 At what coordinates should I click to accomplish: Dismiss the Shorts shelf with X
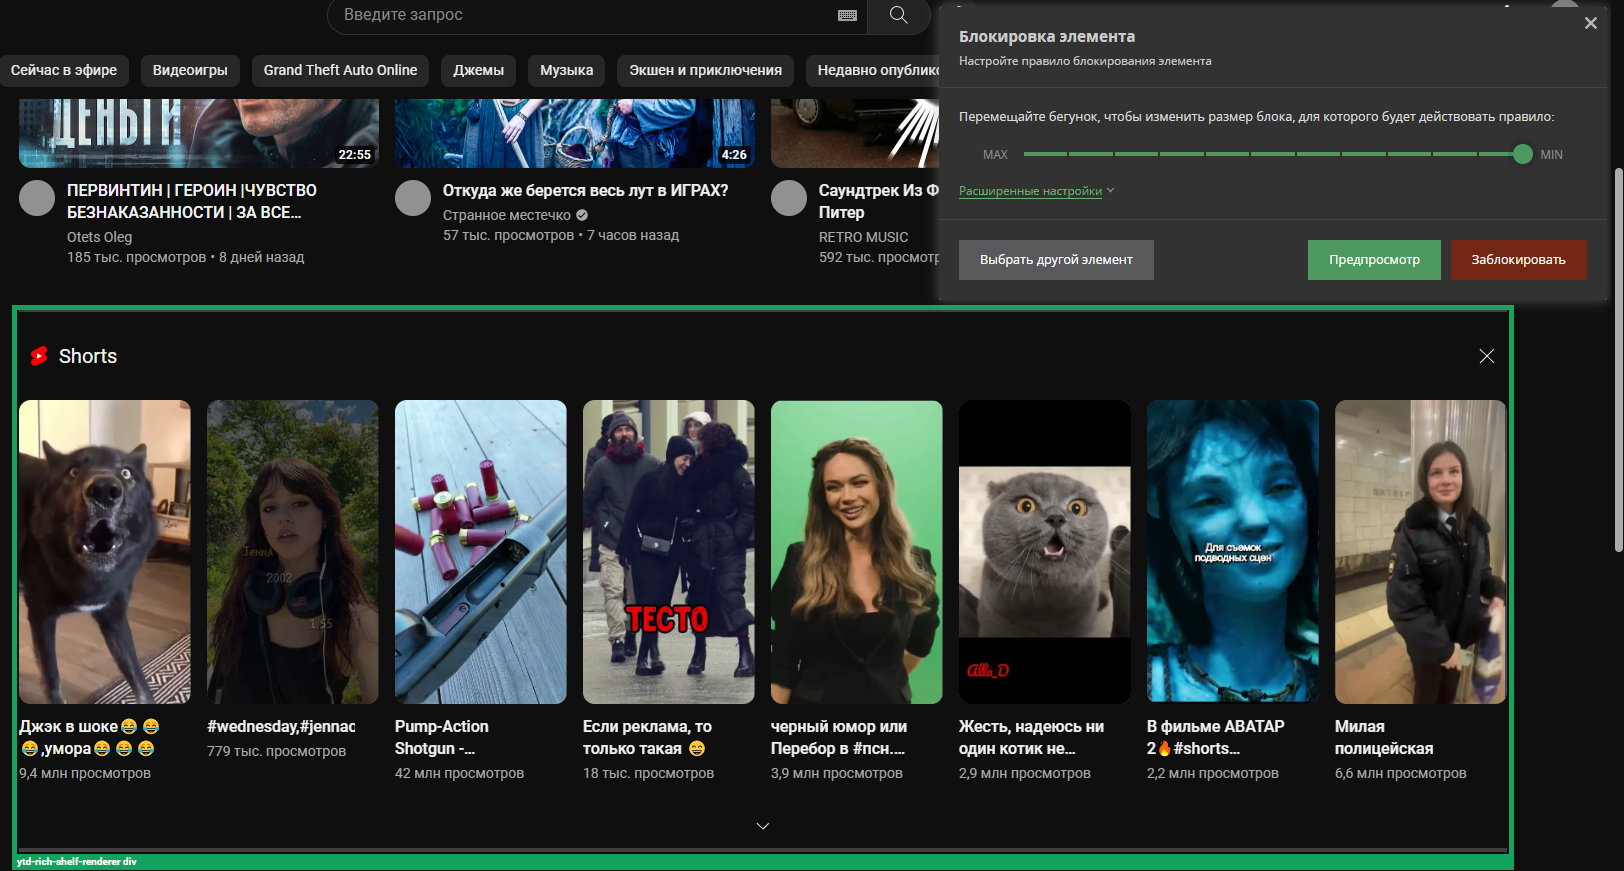click(x=1487, y=356)
